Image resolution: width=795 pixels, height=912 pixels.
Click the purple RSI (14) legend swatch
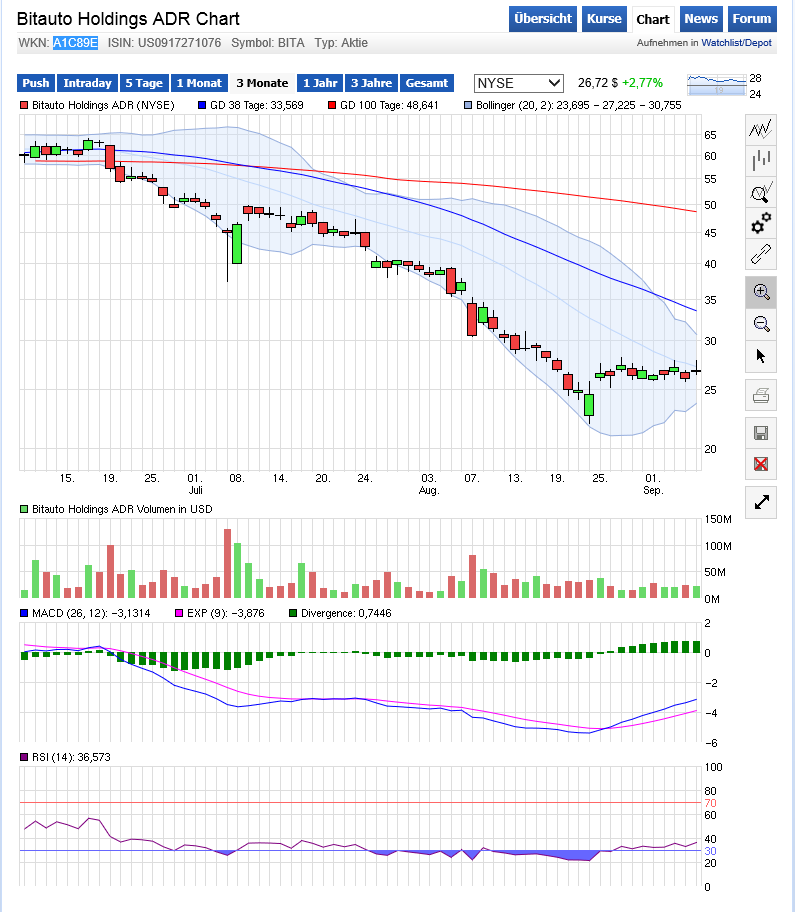point(24,757)
